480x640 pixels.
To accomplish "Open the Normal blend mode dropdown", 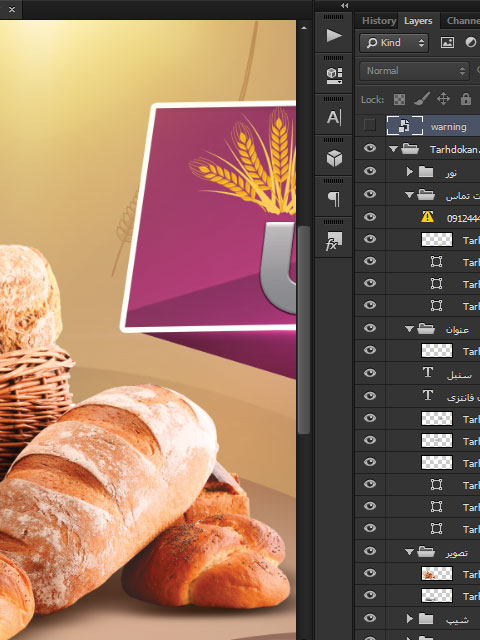I will tap(414, 71).
